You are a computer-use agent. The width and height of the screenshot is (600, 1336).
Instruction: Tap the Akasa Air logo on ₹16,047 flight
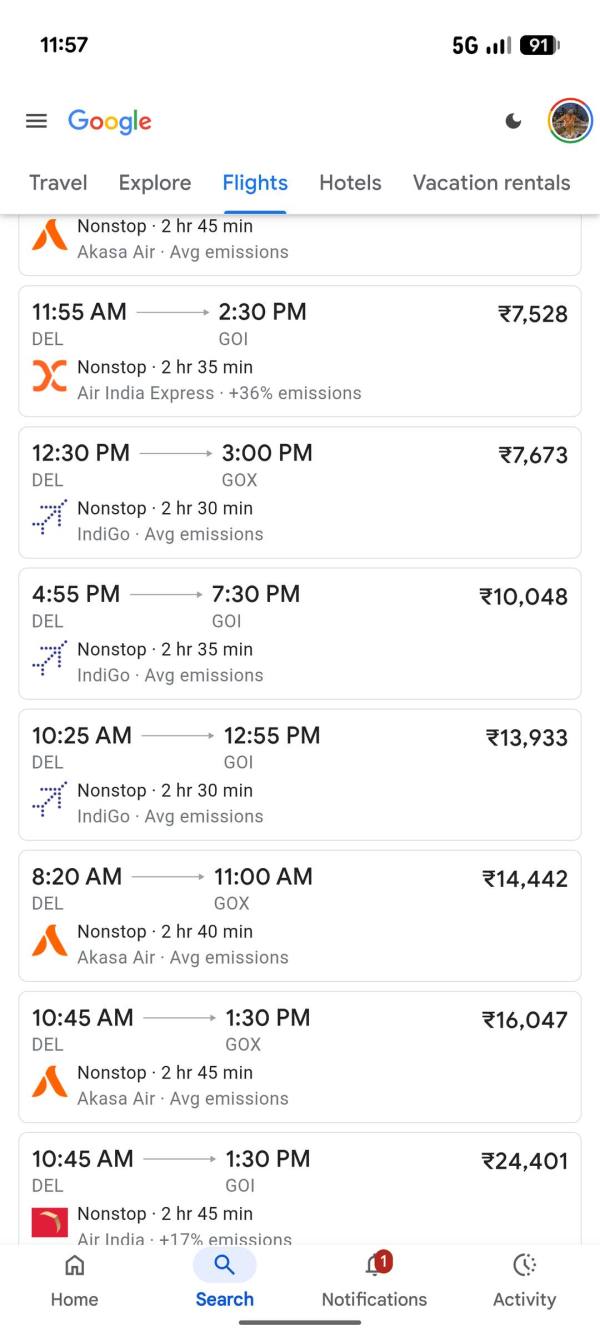(x=50, y=1084)
